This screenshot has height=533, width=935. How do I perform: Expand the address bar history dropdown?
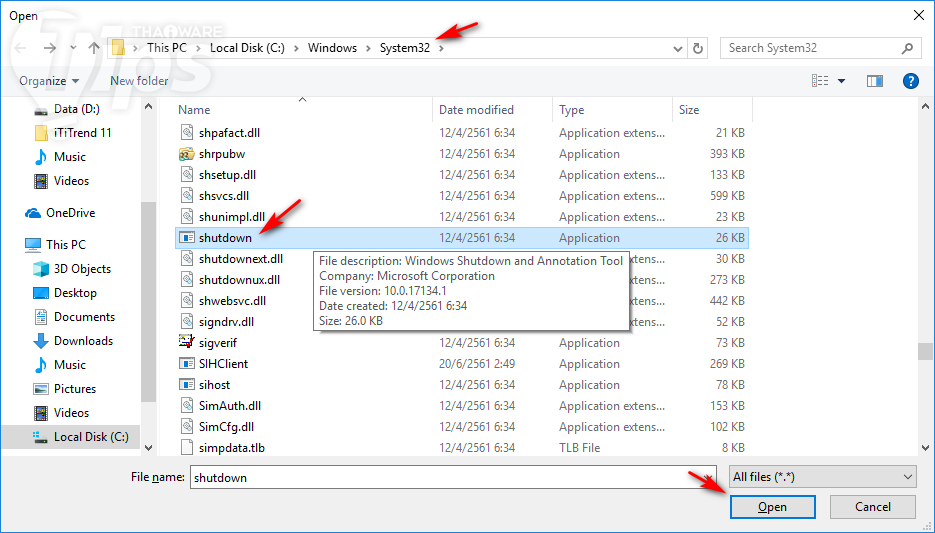pyautogui.click(x=677, y=48)
